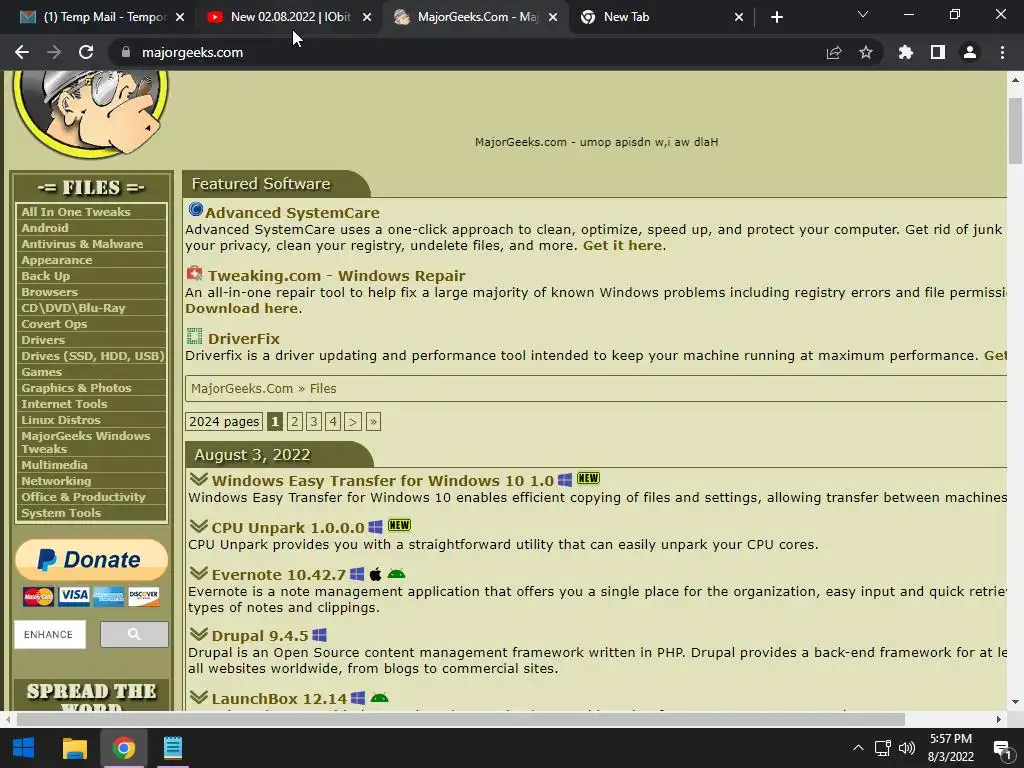The height and width of the screenshot is (768, 1024).
Task: Open All In One Tweaks category
Action: (76, 212)
